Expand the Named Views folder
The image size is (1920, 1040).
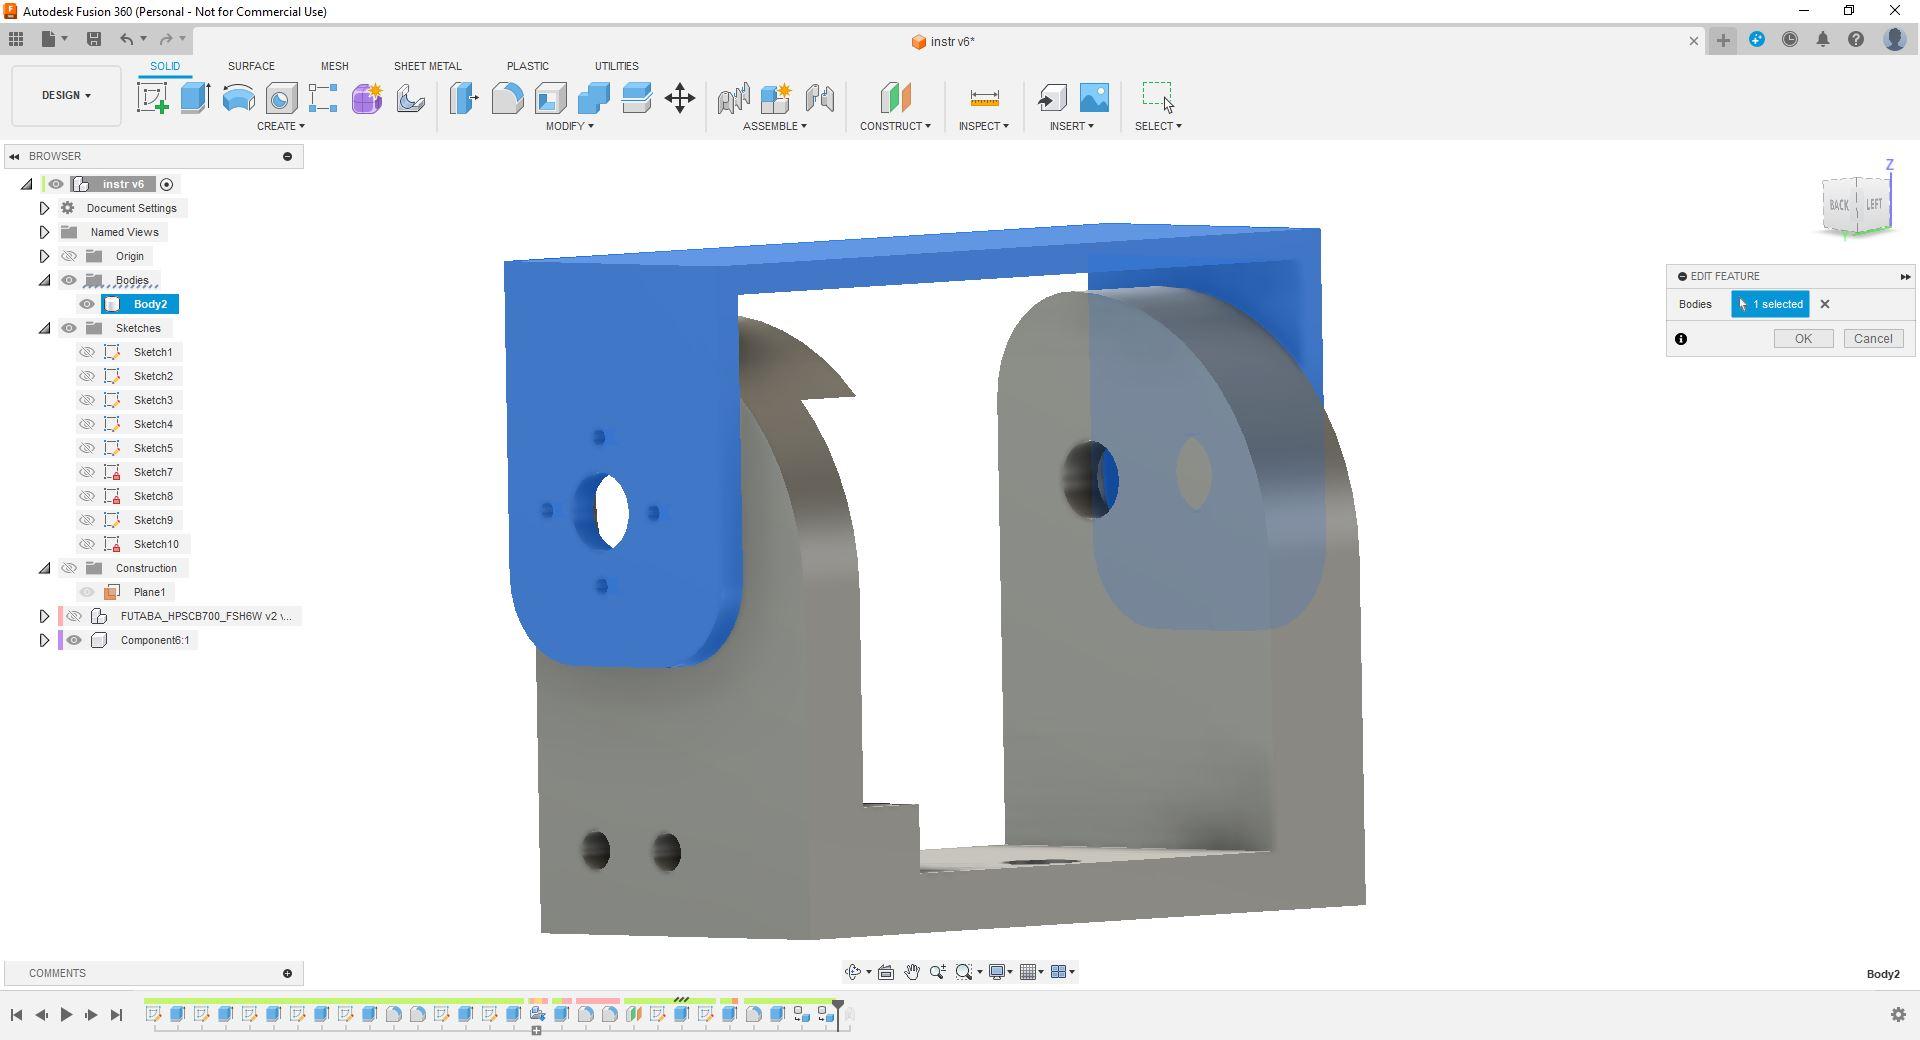44,232
